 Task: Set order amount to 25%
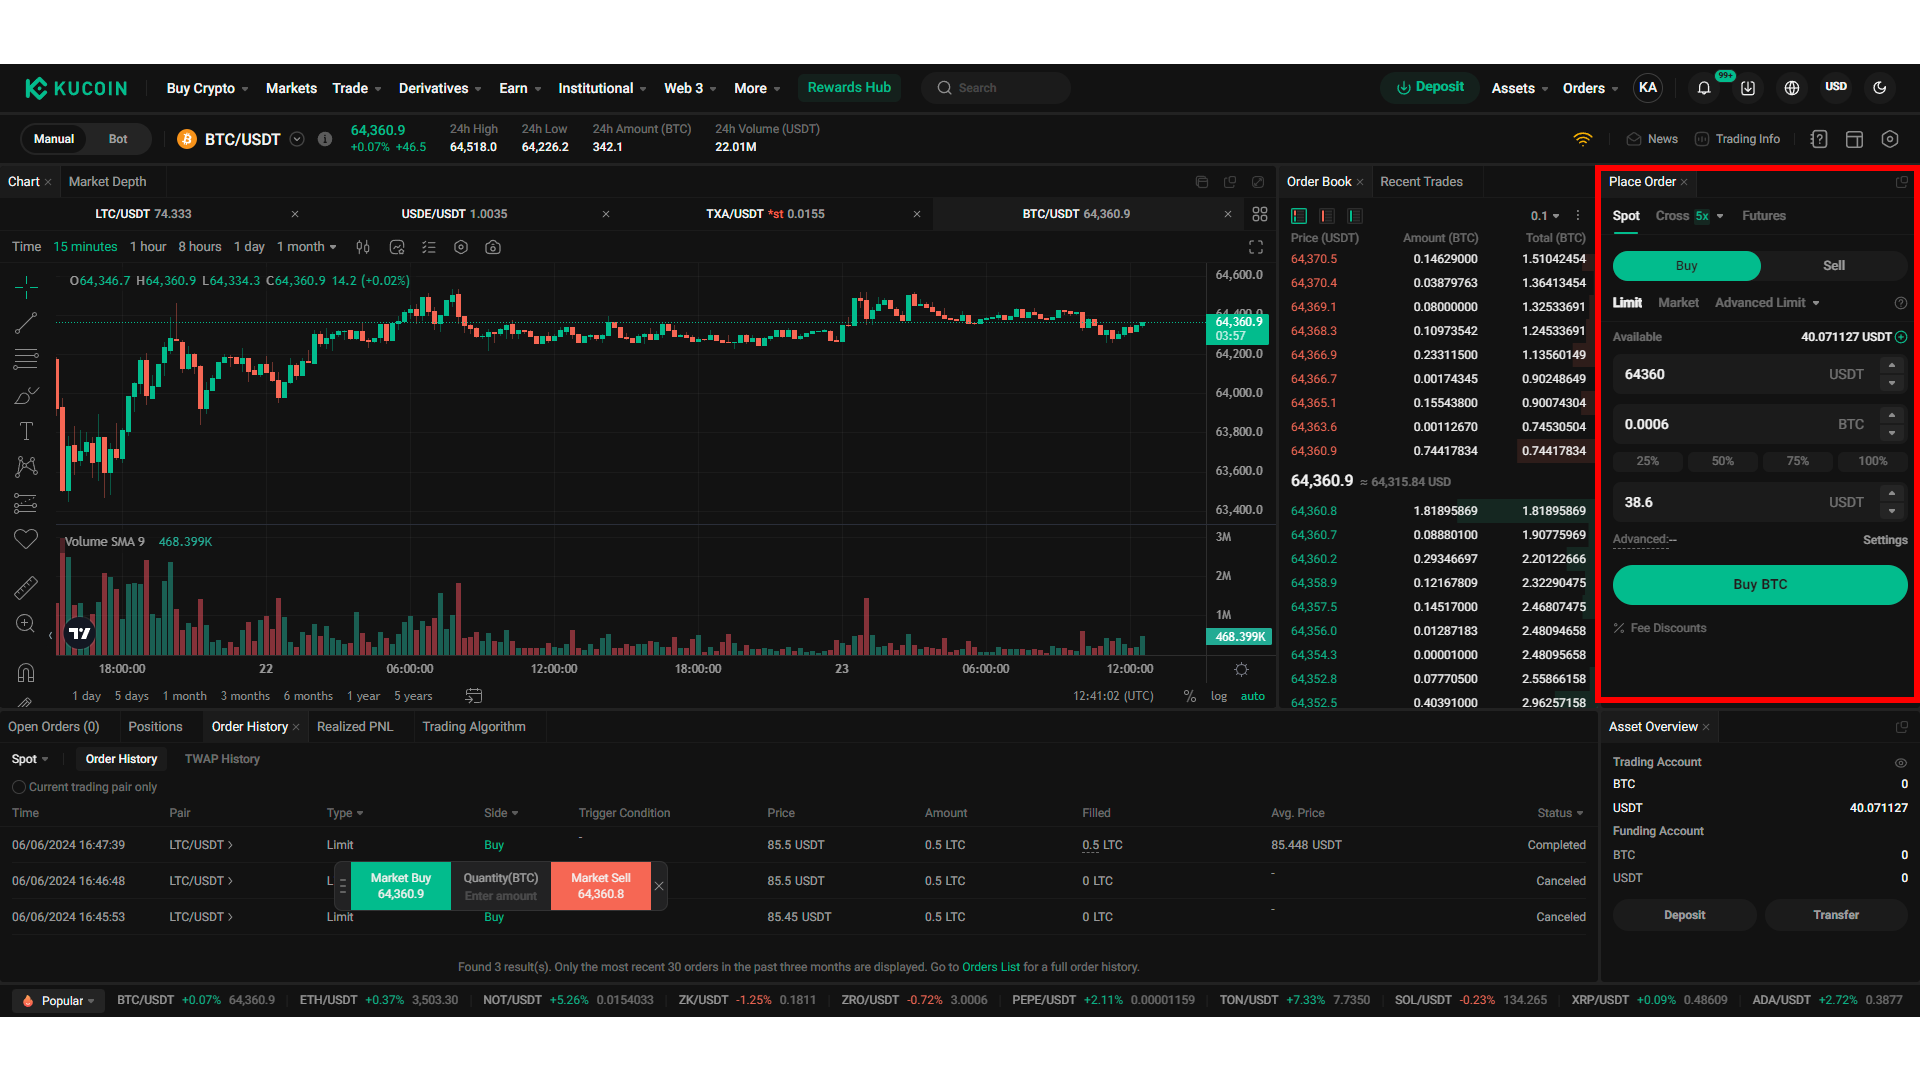[x=1647, y=461]
